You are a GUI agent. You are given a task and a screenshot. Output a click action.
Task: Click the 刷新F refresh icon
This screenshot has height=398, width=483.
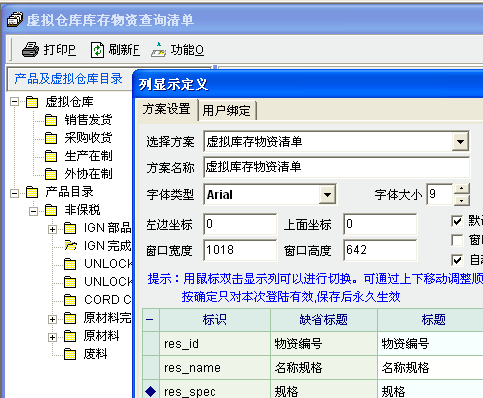[97, 50]
